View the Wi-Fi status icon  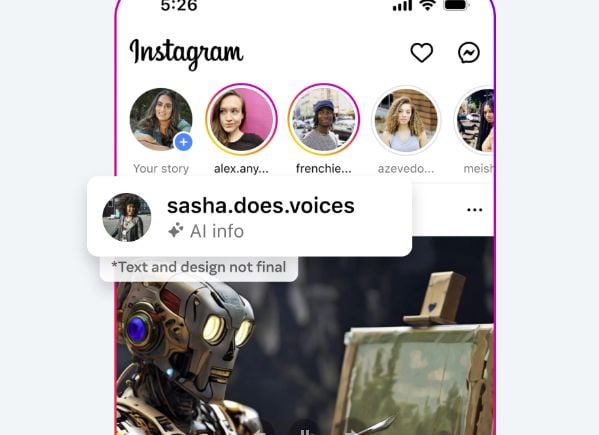coord(428,5)
